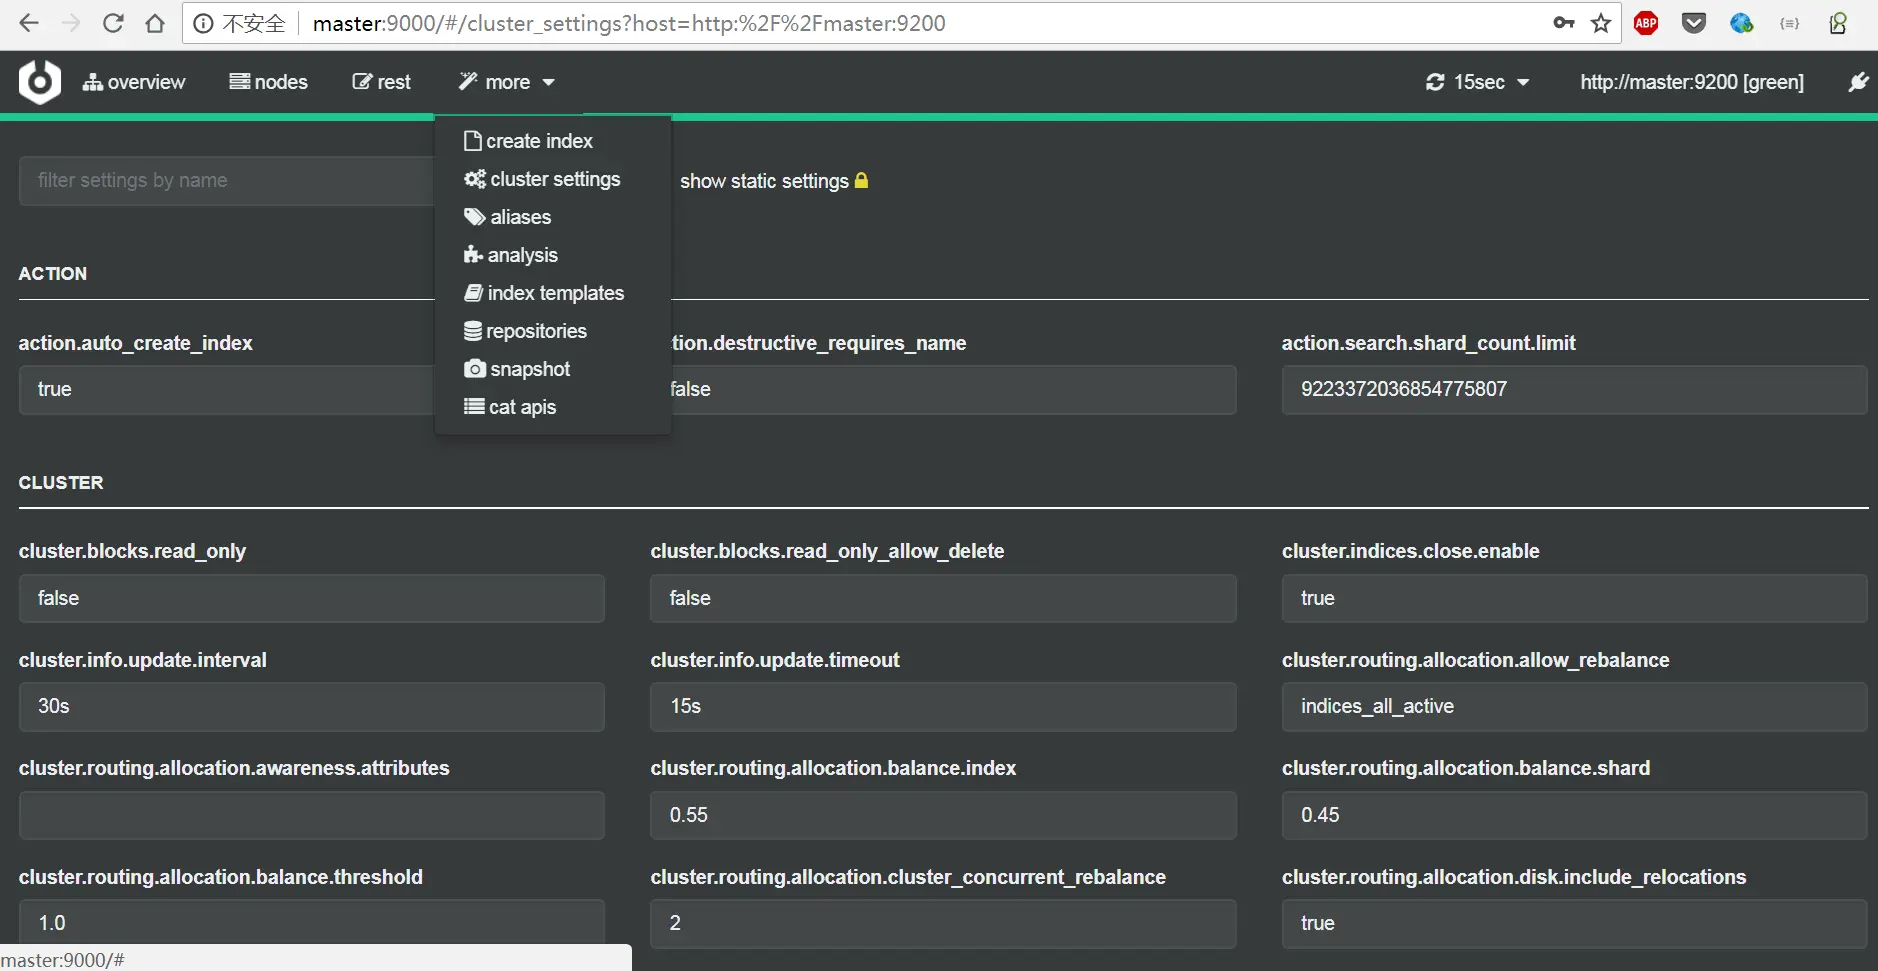Image resolution: width=1878 pixels, height=971 pixels.
Task: Click the Cerebro logo icon
Action: pyautogui.click(x=40, y=81)
